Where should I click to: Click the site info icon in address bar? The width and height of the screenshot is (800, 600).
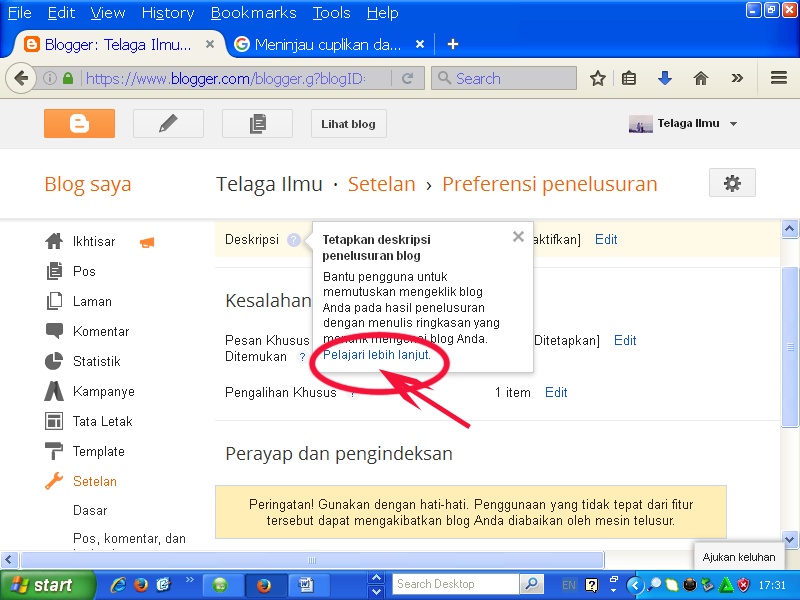(49, 78)
